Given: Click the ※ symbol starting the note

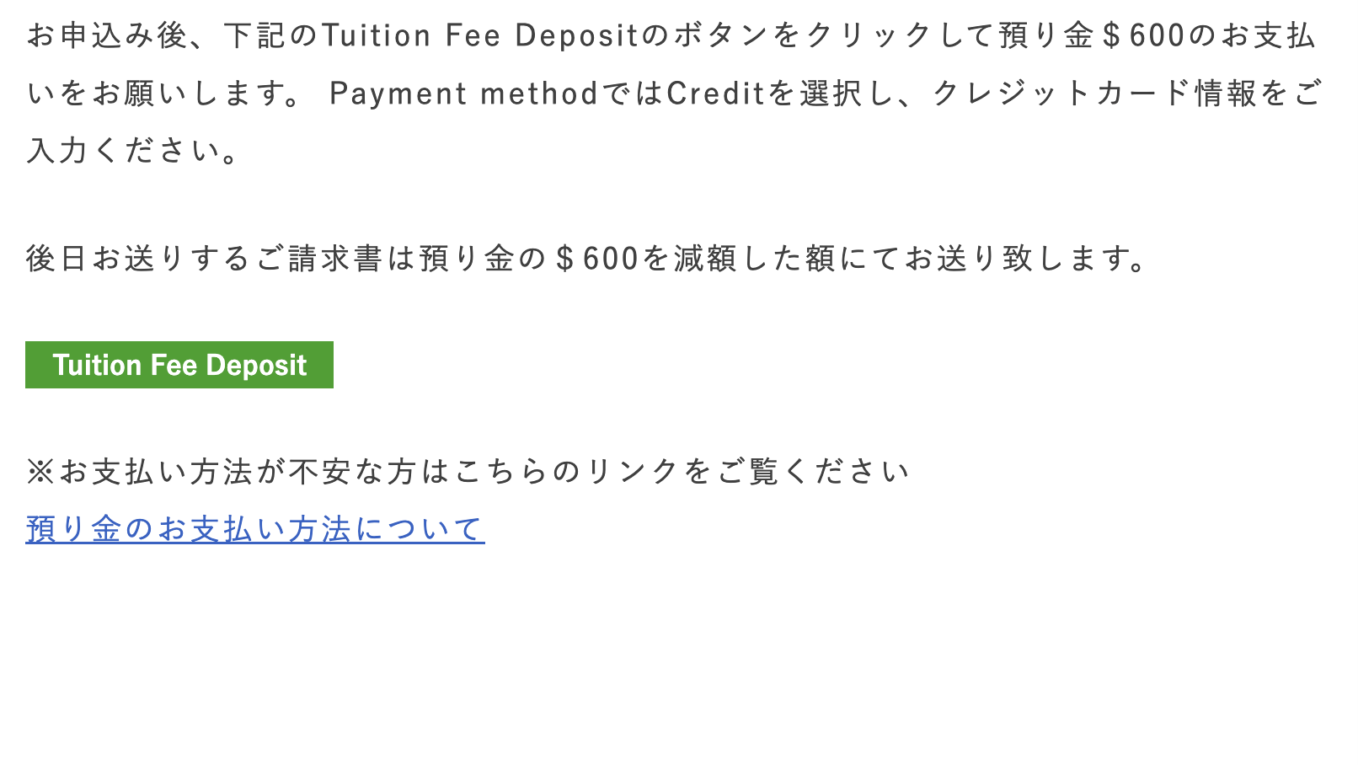Looking at the screenshot, I should point(41,471).
